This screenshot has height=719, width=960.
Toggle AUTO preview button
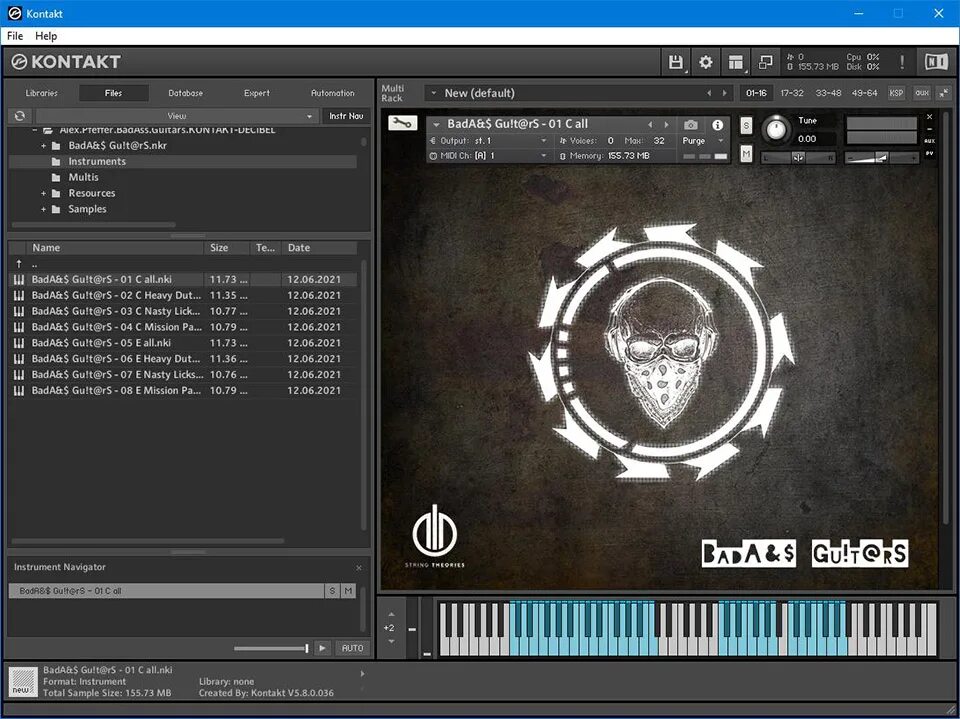coord(352,648)
